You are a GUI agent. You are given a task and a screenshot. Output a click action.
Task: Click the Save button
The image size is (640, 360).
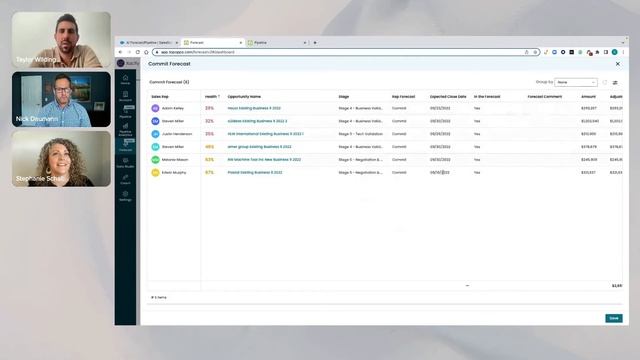[613, 318]
